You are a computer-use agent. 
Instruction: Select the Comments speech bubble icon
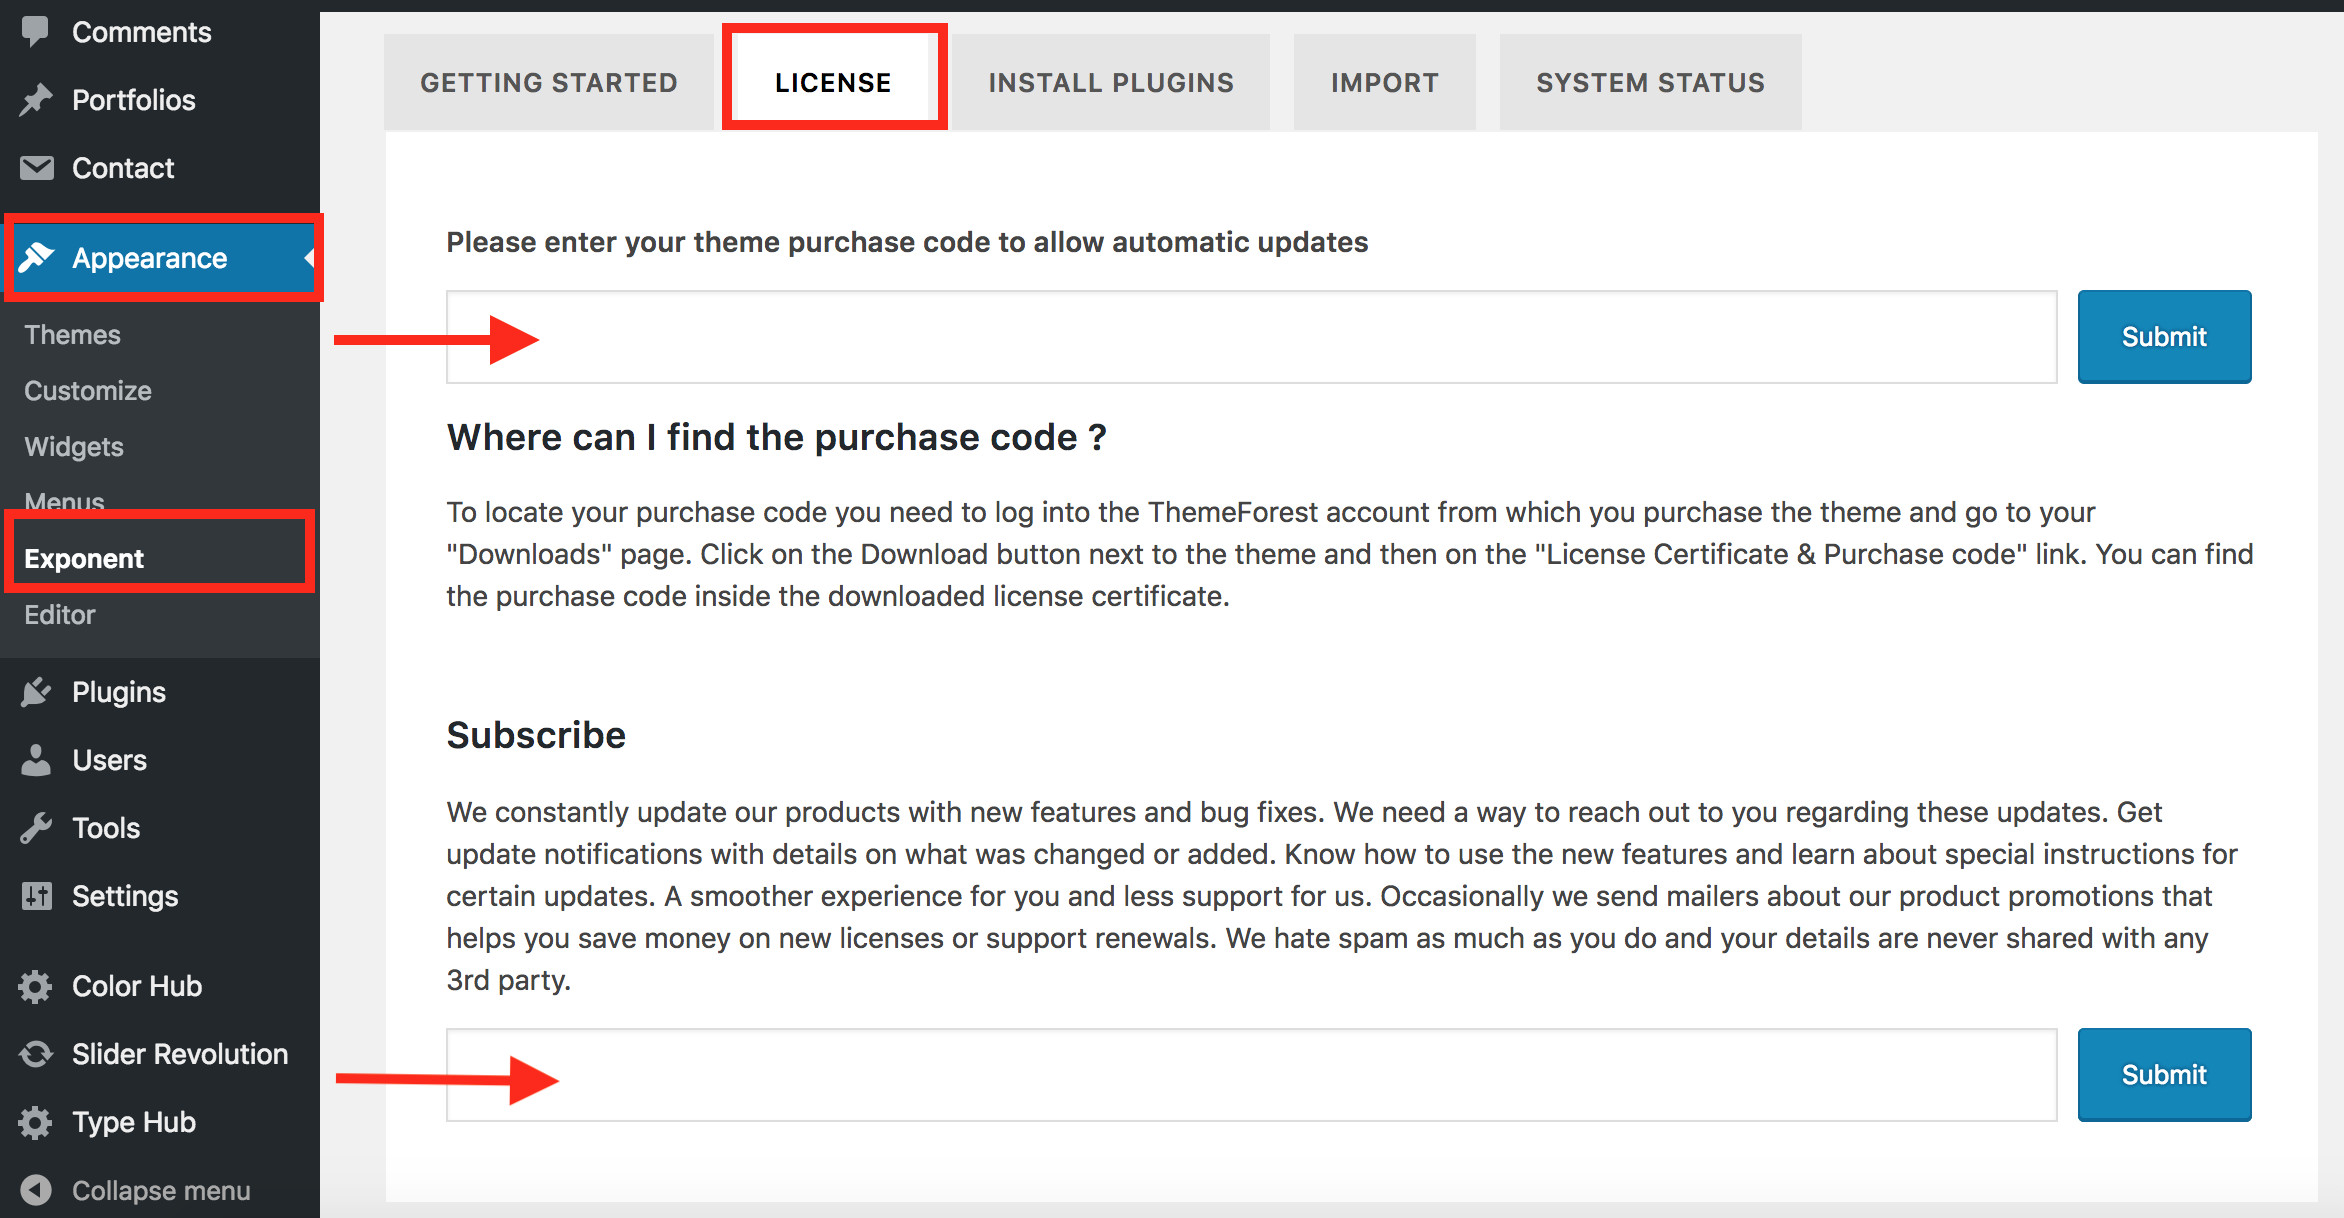coord(36,31)
